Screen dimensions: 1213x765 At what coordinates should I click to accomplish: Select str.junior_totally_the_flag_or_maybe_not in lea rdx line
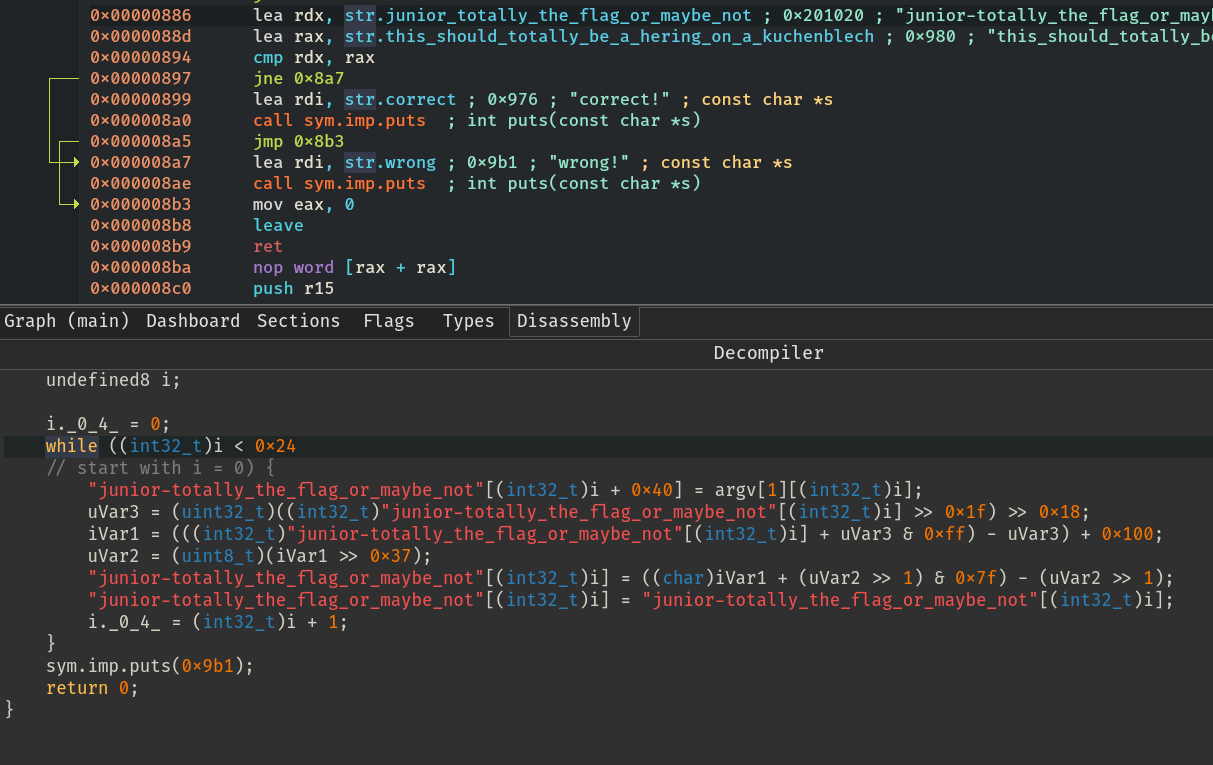pyautogui.click(x=548, y=16)
